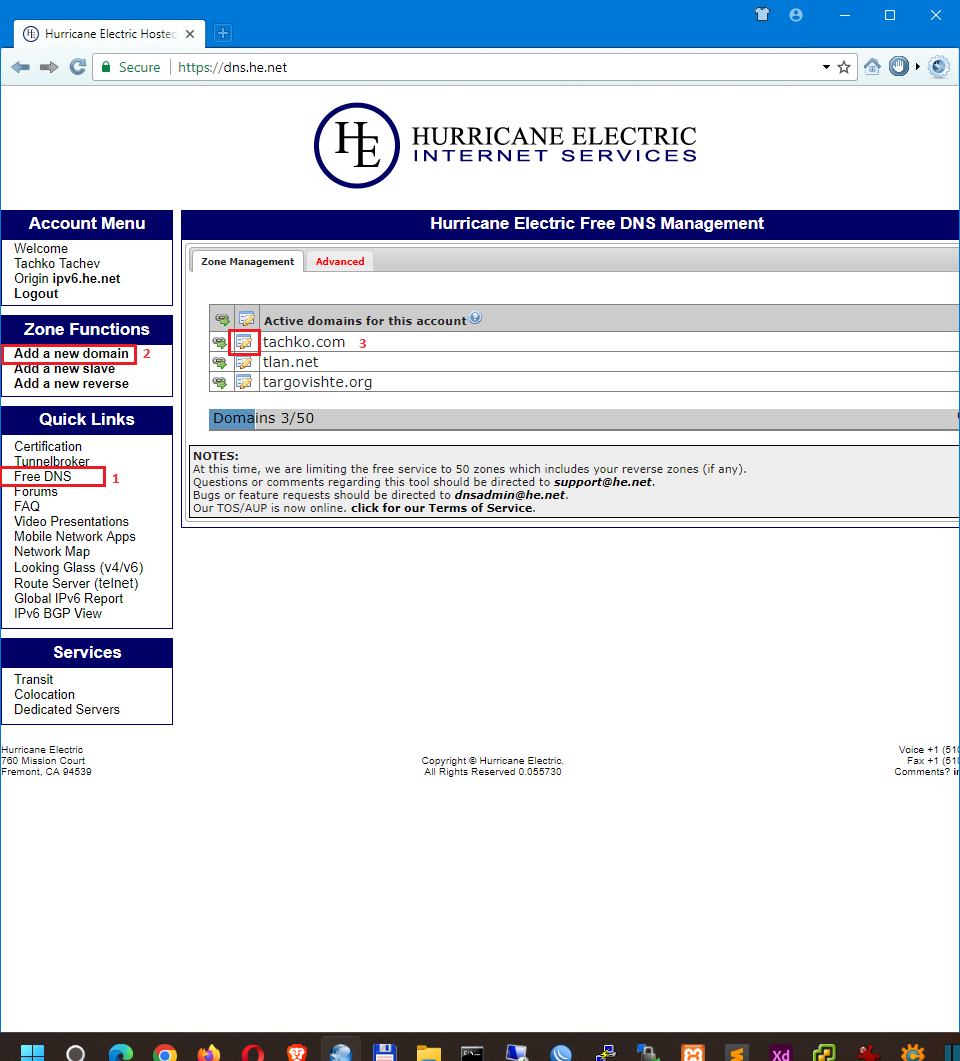Open the Mobile Network Apps quick link

pyautogui.click(x=74, y=537)
